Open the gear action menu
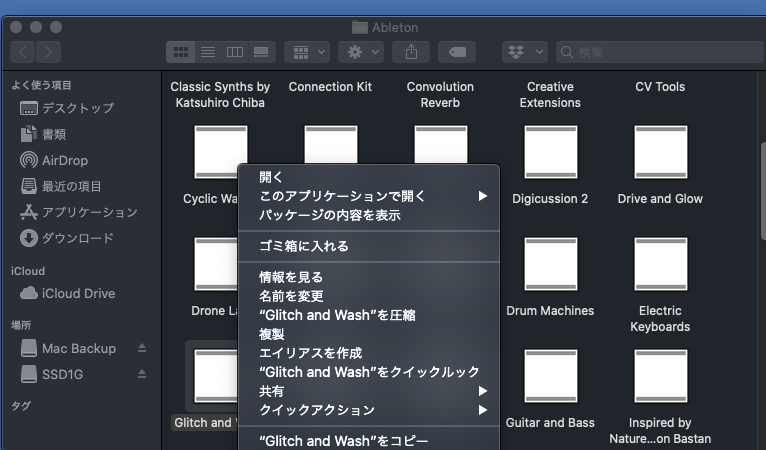 point(361,52)
